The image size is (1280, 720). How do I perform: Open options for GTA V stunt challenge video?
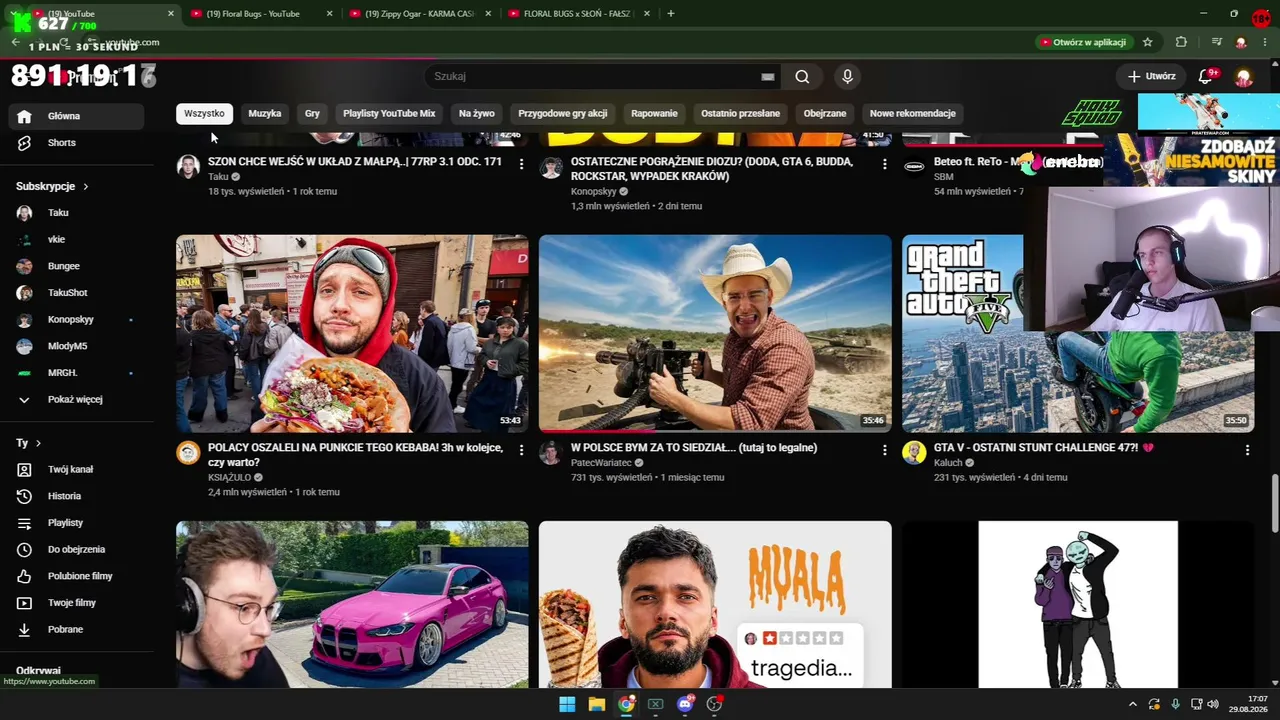[x=1247, y=450]
